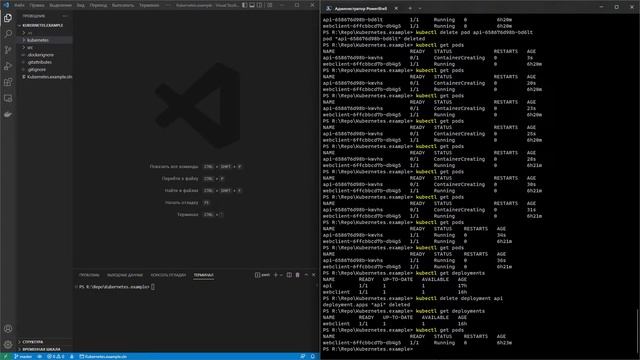The width and height of the screenshot is (640, 360).
Task: Open new terminal launch profile dropdown arrow
Action: click(281, 275)
